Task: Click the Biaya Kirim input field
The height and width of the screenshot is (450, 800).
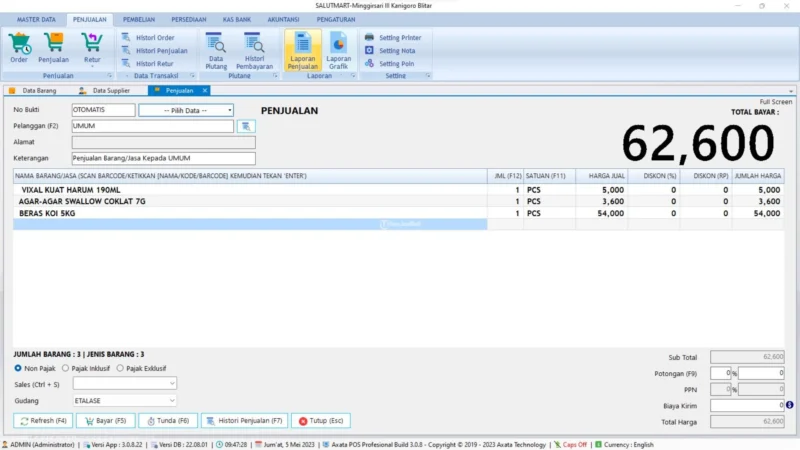Action: click(x=746, y=405)
